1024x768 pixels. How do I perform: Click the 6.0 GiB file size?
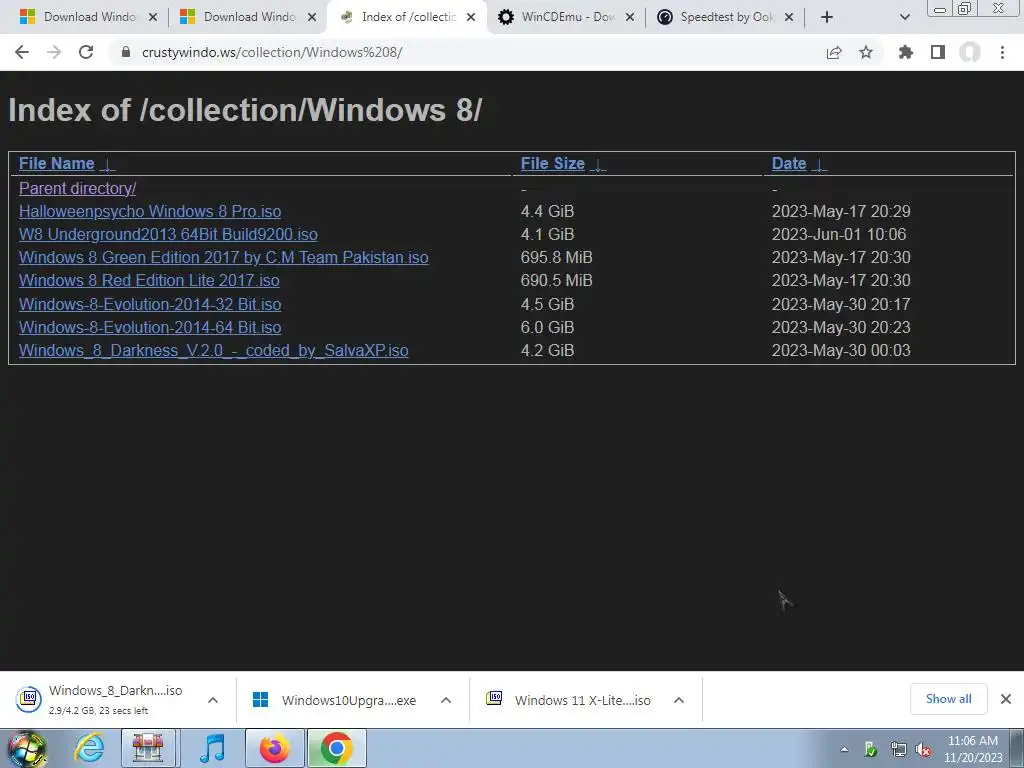pos(547,327)
